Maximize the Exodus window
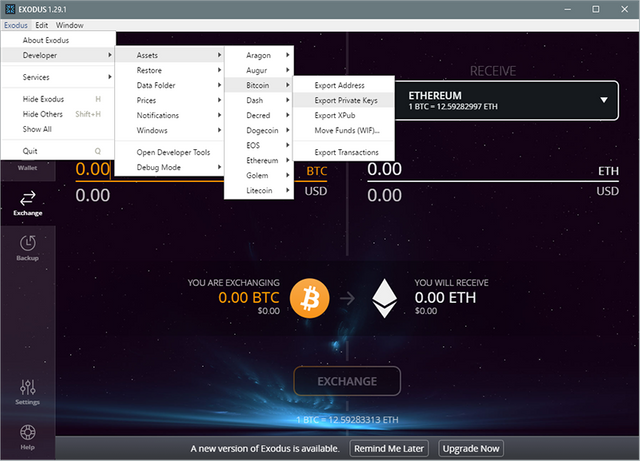640x461 pixels. click(x=596, y=9)
